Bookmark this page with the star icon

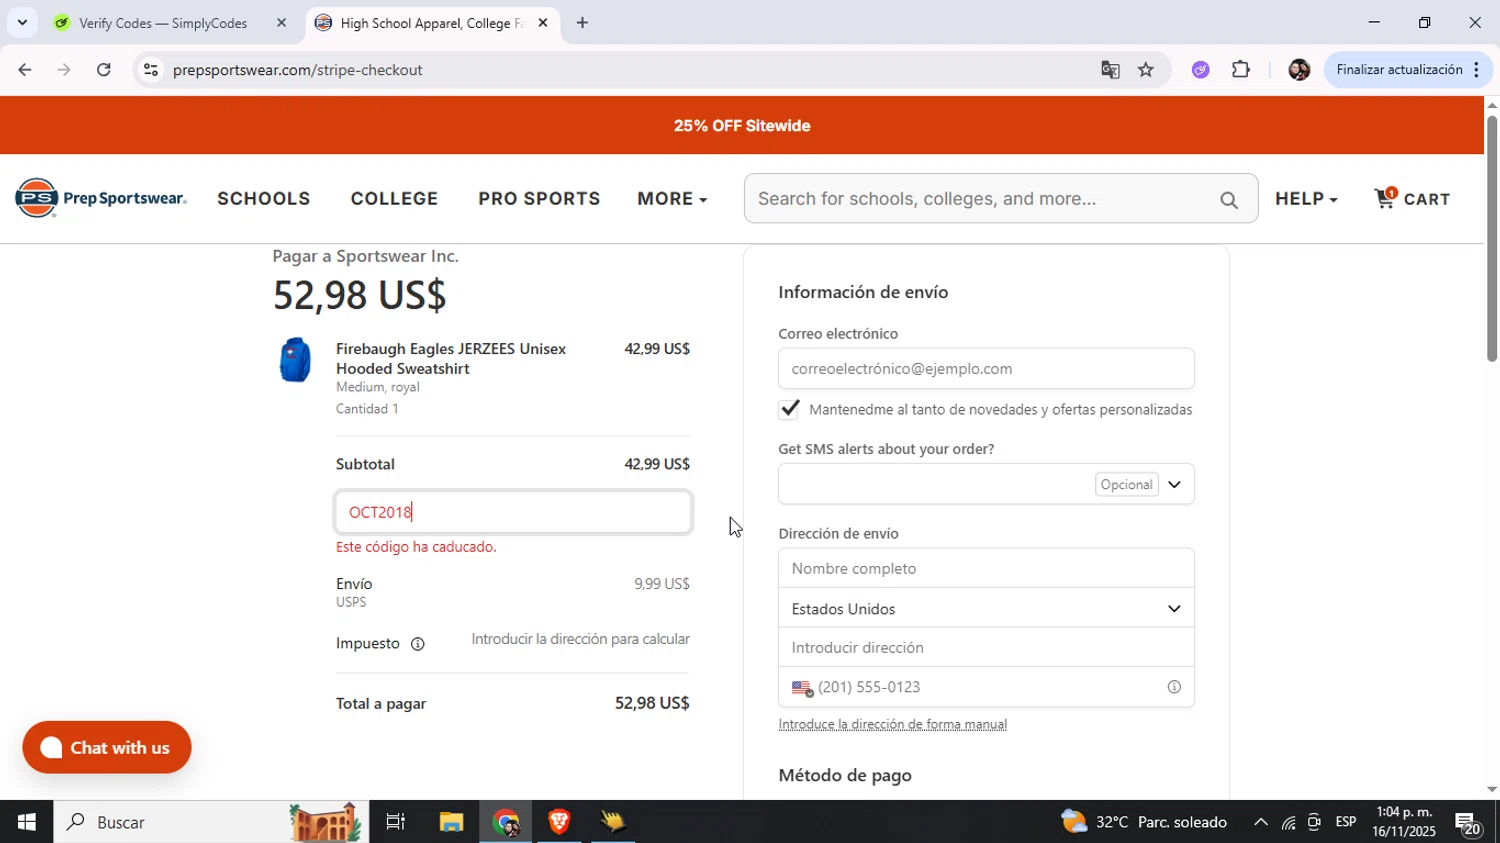point(1146,70)
